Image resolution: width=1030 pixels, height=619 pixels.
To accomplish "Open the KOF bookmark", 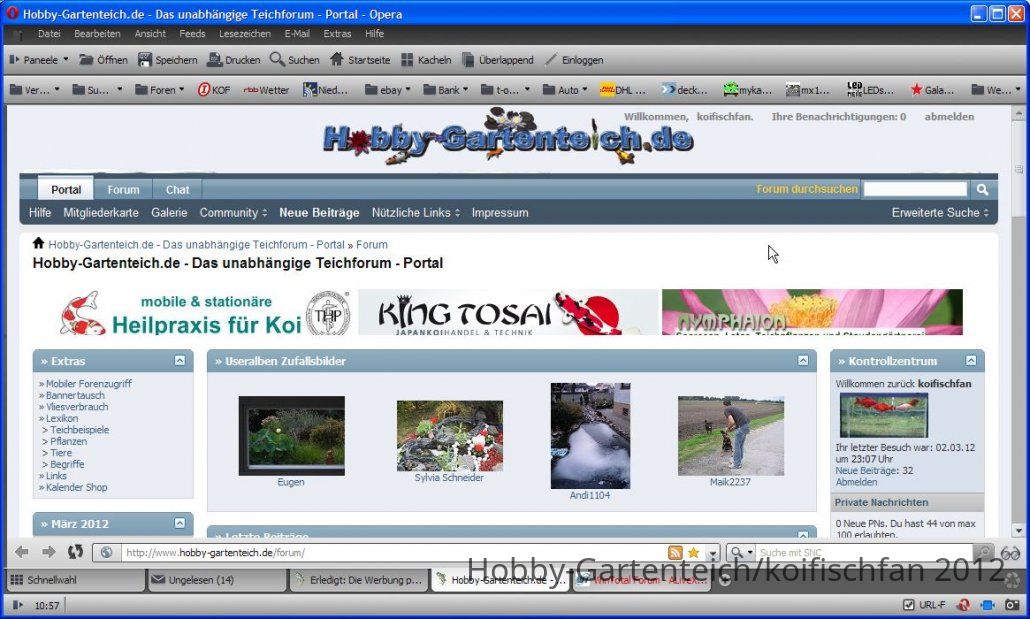I will [x=213, y=90].
